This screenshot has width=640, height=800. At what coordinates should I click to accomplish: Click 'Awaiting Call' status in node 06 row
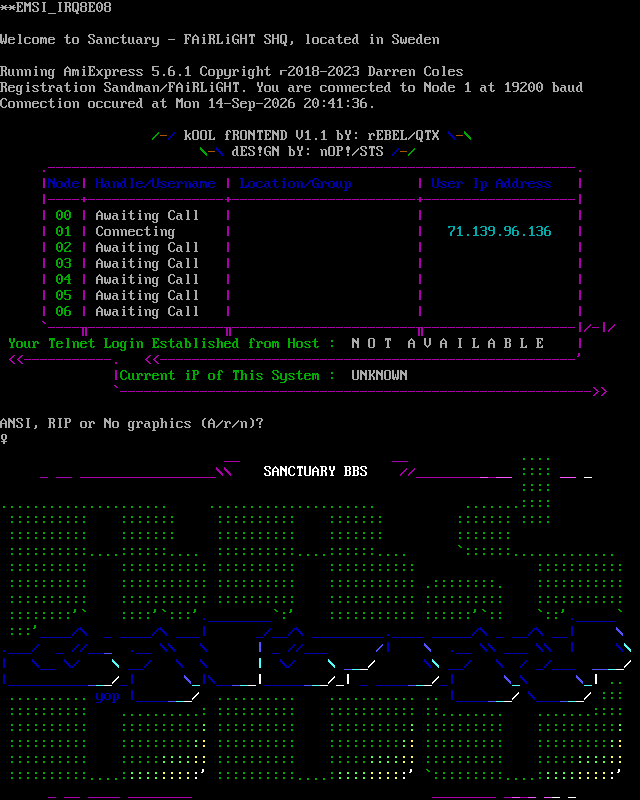[147, 312]
